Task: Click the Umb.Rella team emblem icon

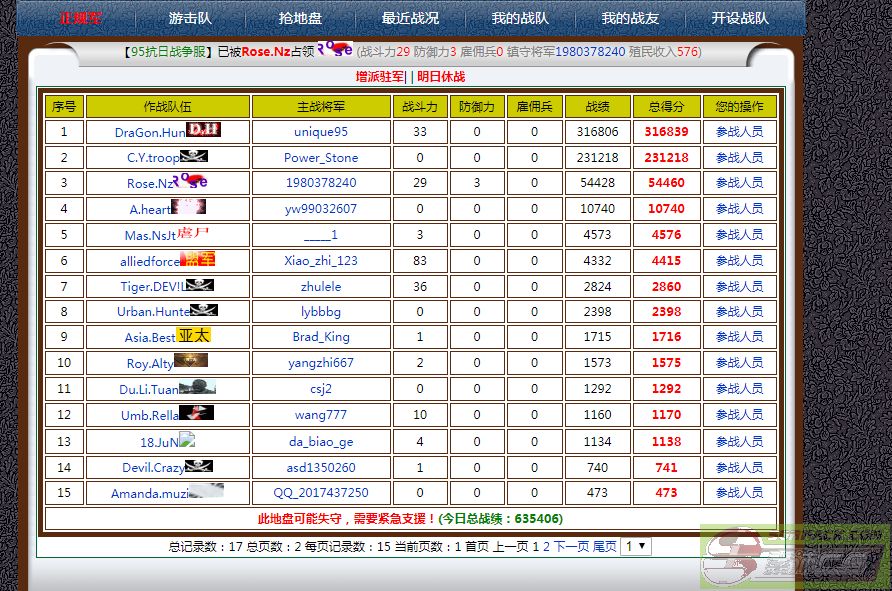Action: (197, 413)
